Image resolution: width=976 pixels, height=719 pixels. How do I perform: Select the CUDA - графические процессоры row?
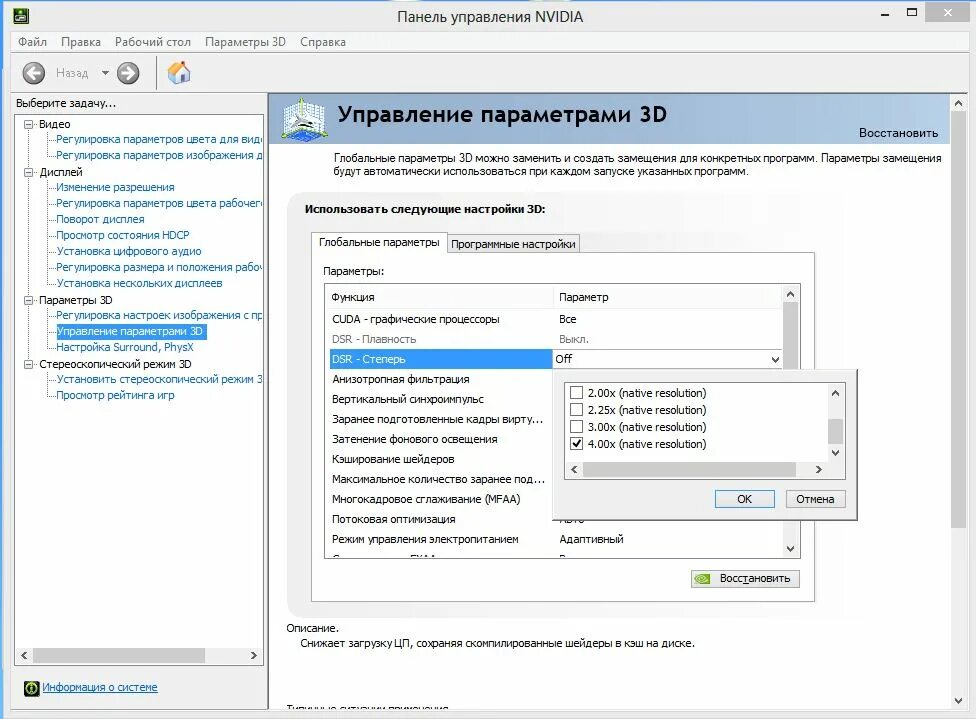pyautogui.click(x=553, y=319)
